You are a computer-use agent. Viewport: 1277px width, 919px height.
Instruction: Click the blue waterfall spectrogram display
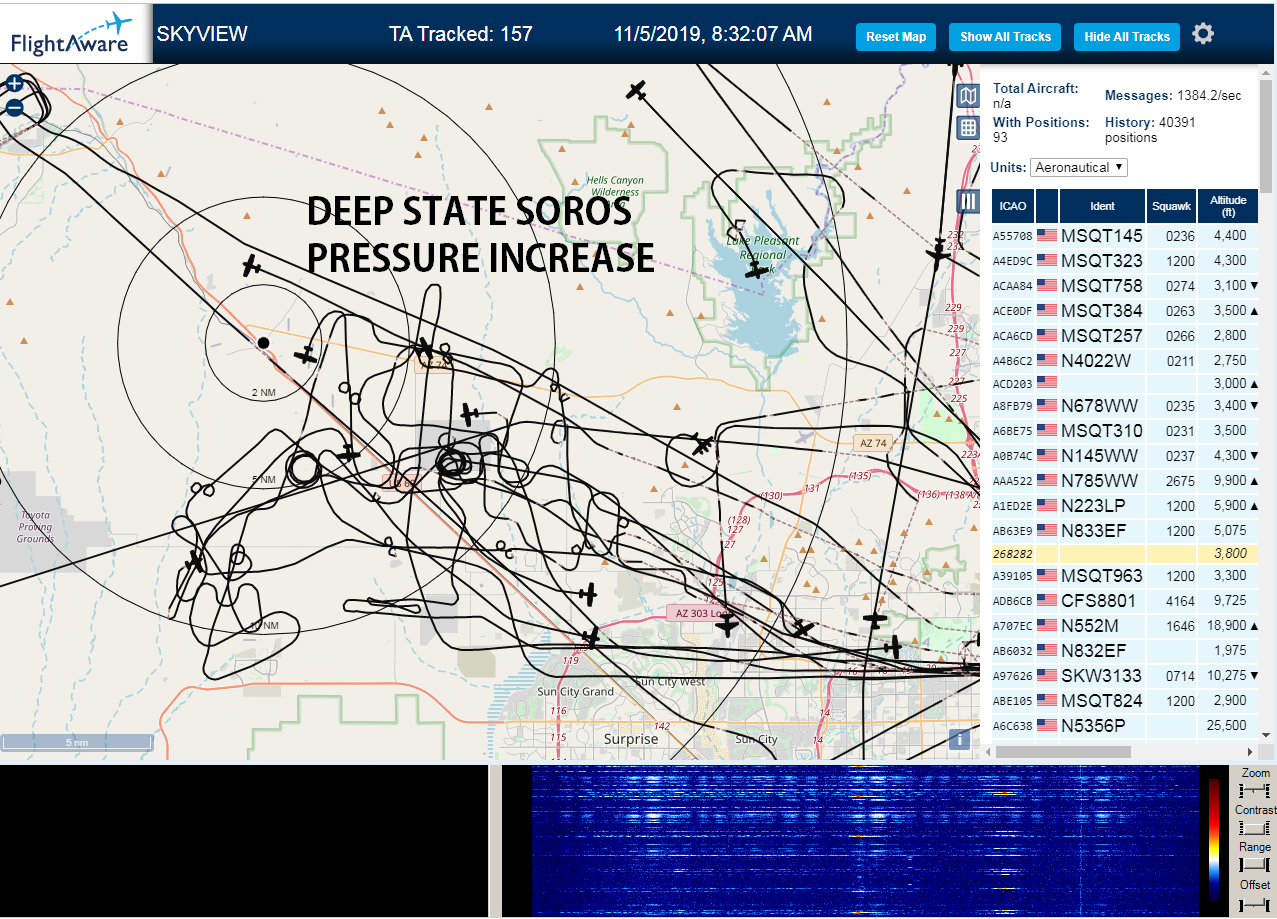tap(864, 841)
